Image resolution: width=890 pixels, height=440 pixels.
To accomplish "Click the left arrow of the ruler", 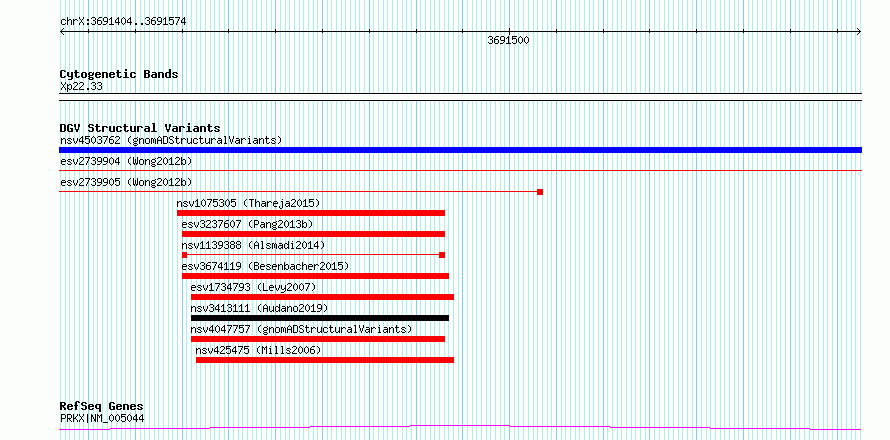I will [62, 32].
